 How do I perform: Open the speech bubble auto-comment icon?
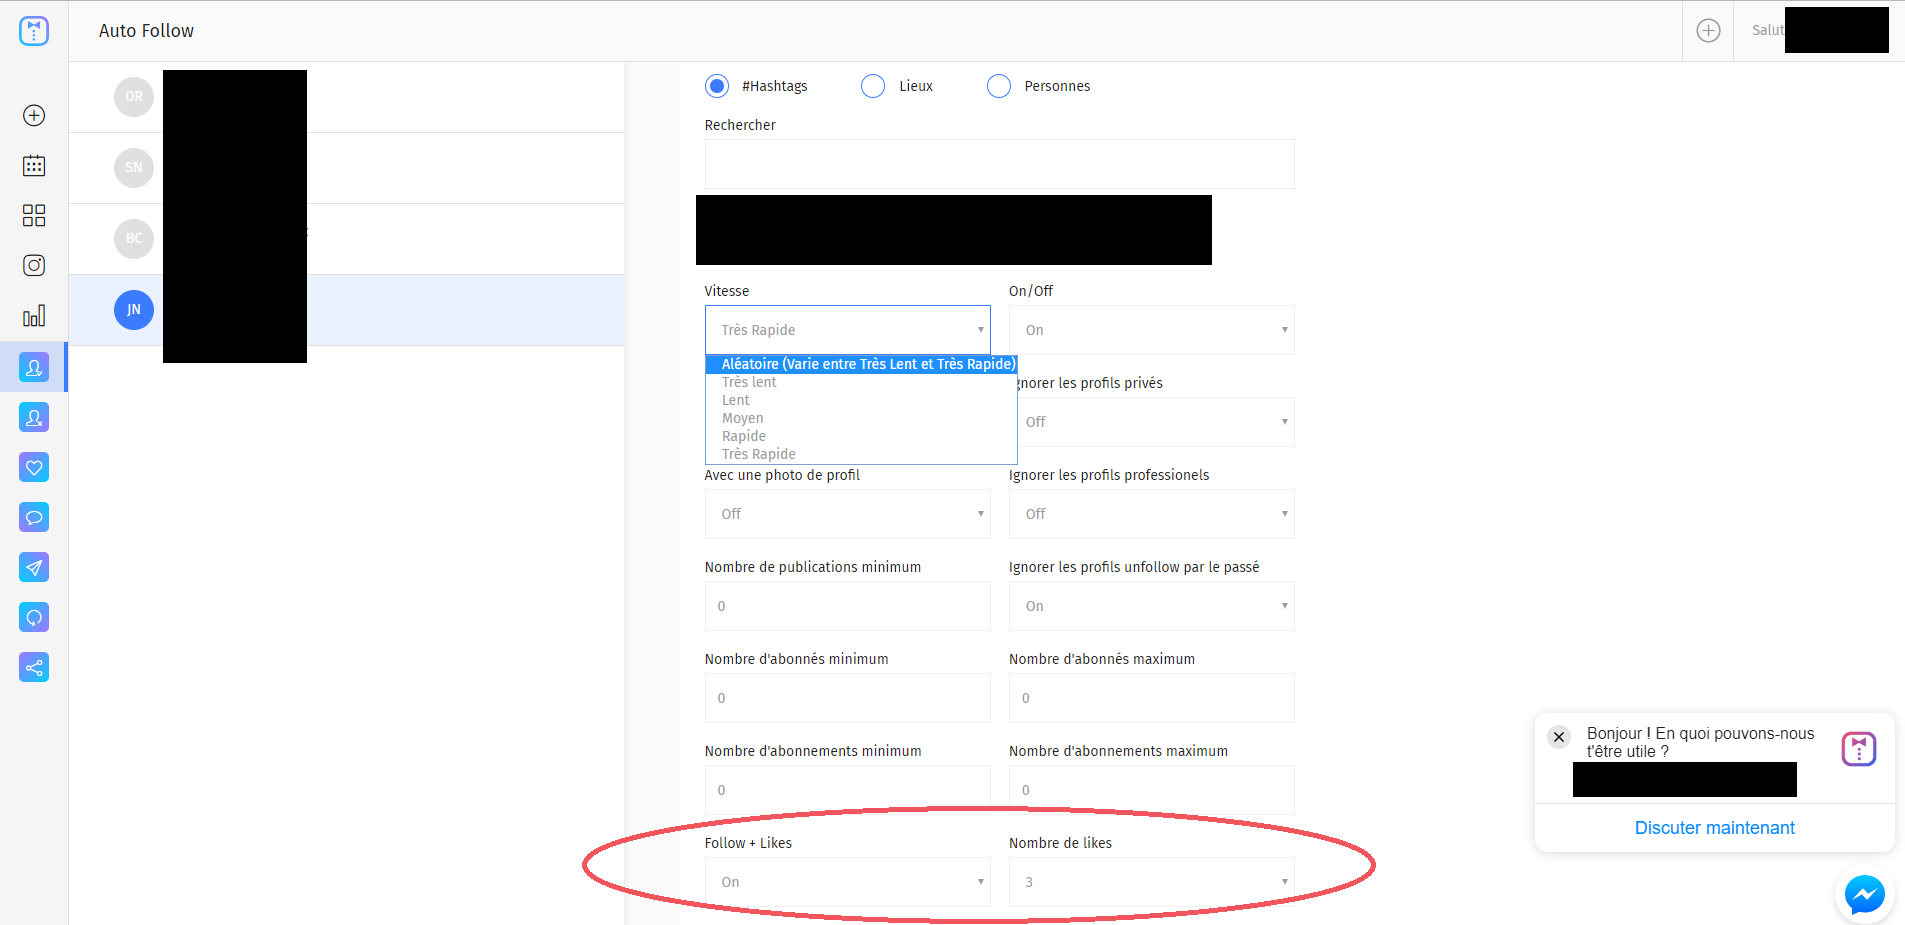point(34,517)
